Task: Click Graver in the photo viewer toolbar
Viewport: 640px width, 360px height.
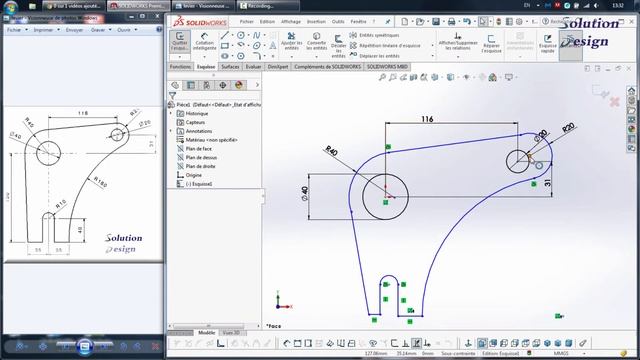Action: coord(100,30)
